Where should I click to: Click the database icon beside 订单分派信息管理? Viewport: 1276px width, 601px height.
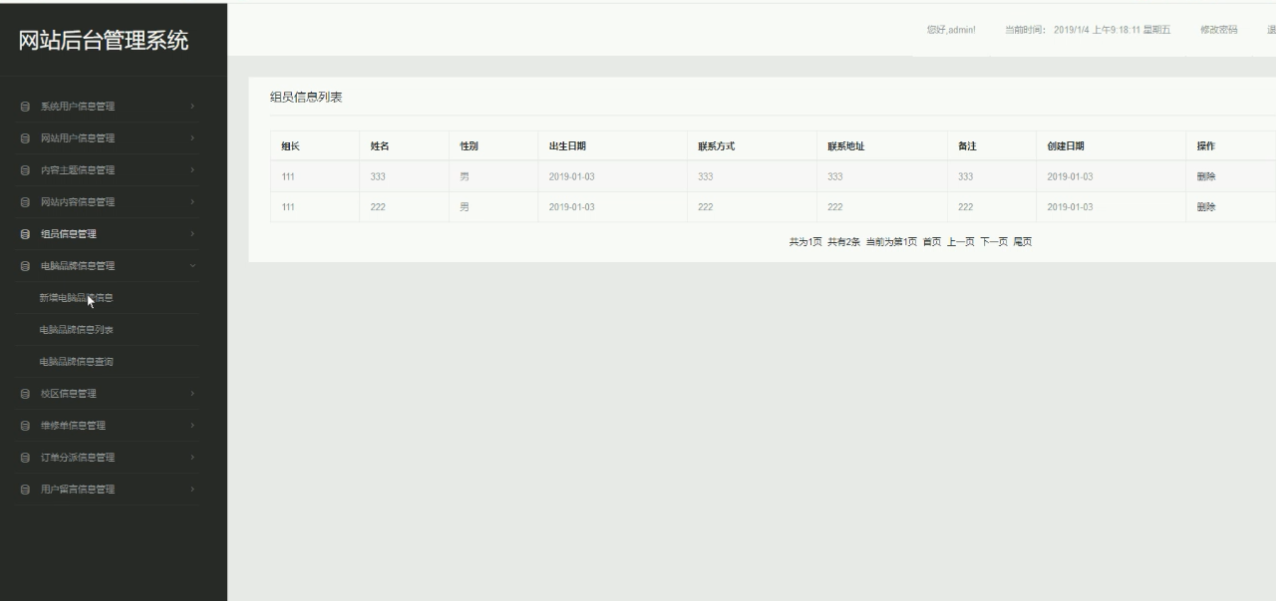click(x=25, y=457)
